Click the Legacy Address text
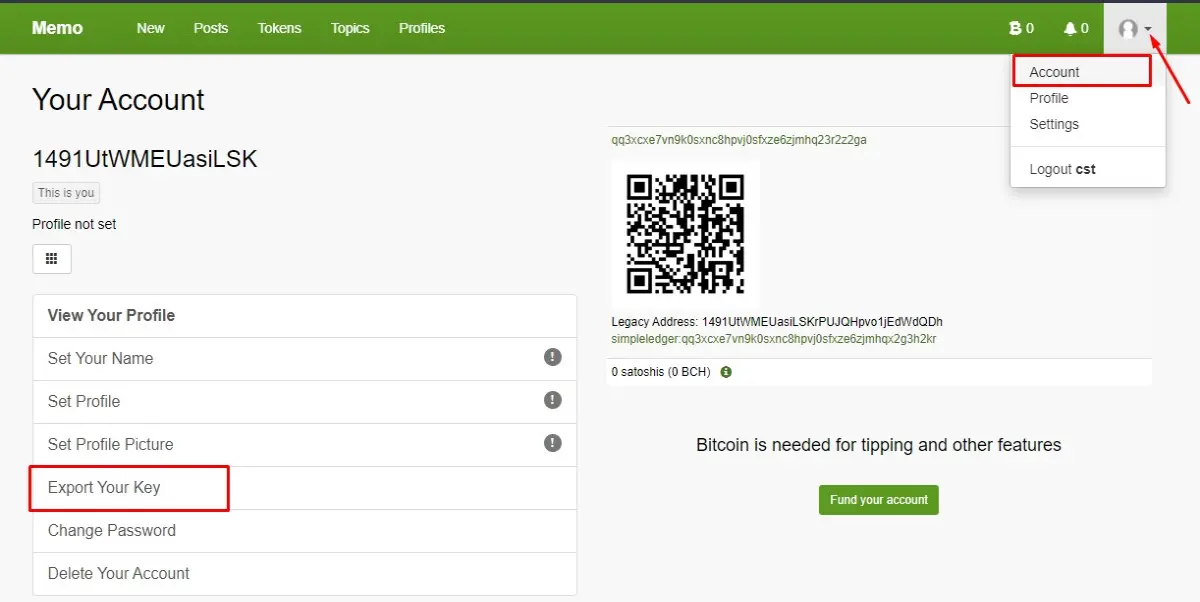 [x=777, y=322]
